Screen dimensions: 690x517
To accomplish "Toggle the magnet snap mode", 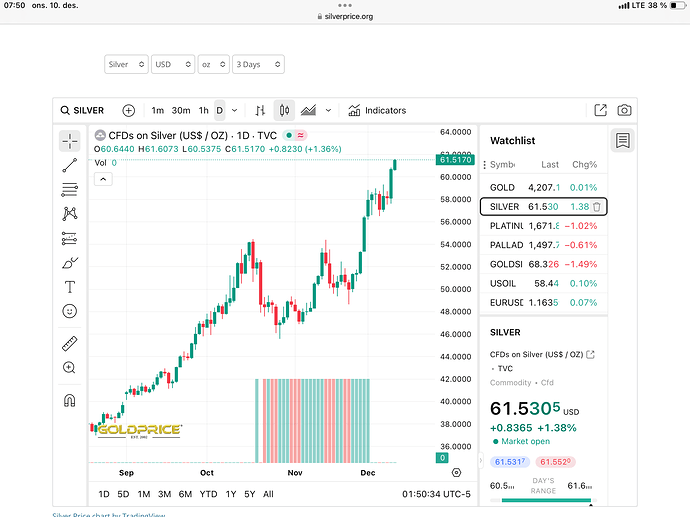I will (69, 401).
